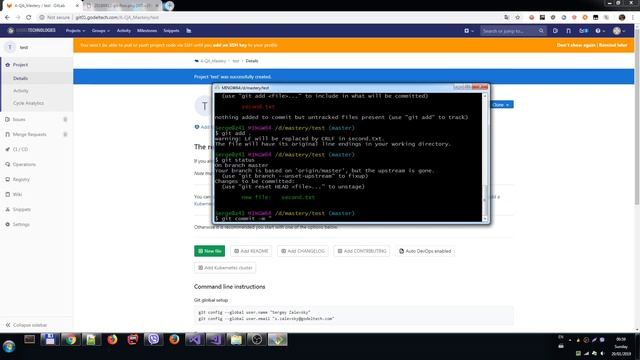The height and width of the screenshot is (360, 640).
Task: Open the todos icon in GitLab header
Action: [583, 31]
